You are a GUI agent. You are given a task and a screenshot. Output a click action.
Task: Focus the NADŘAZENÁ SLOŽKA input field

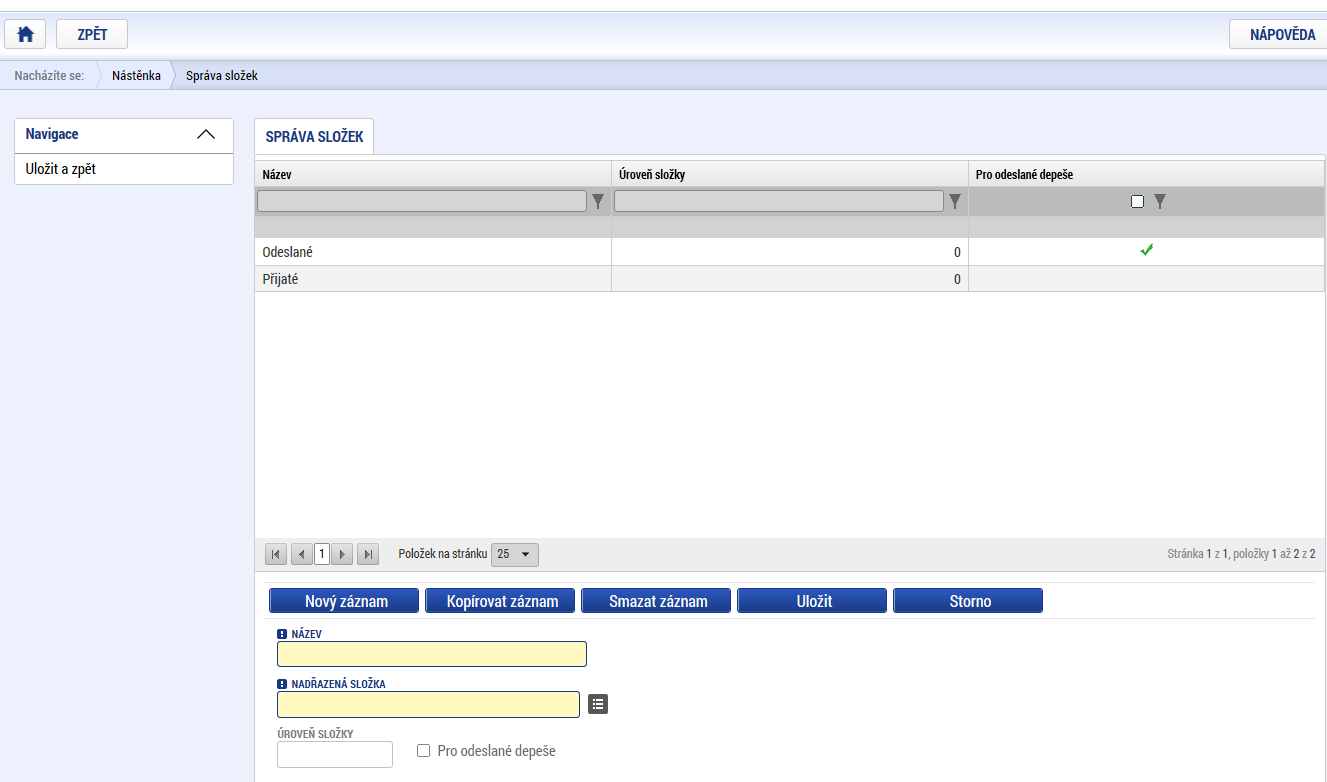tap(428, 704)
